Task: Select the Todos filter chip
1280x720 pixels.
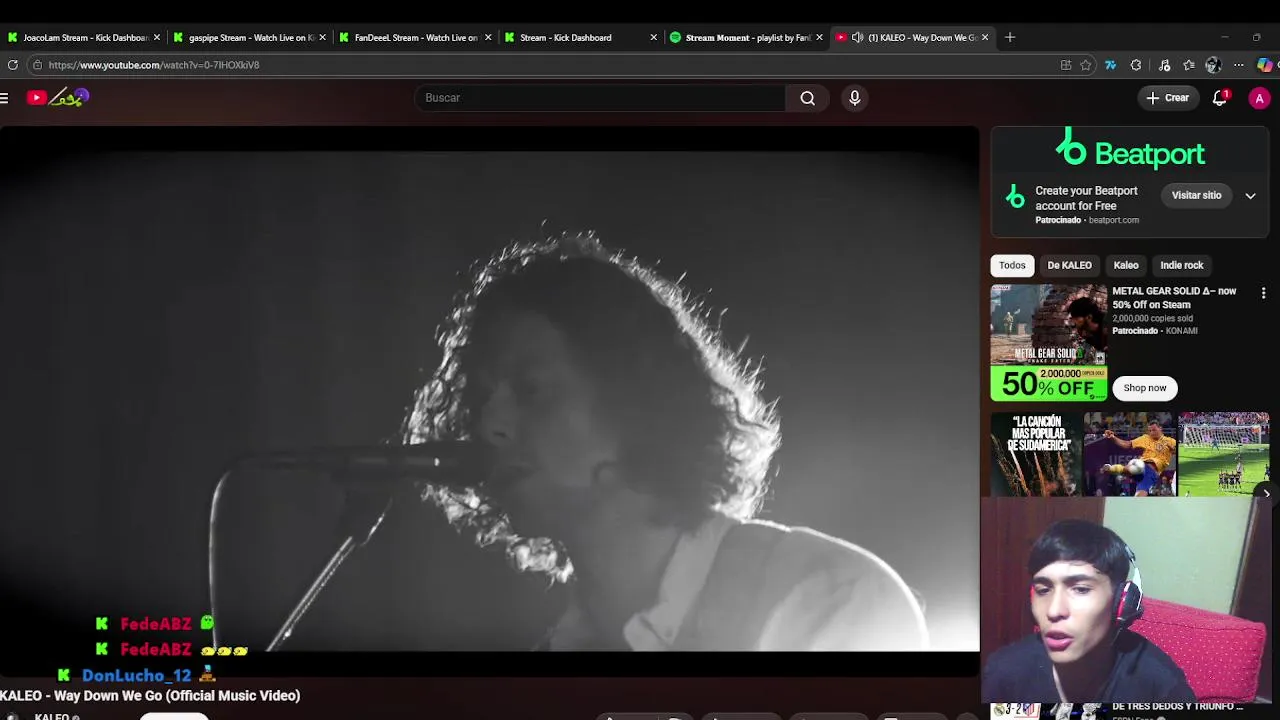Action: pyautogui.click(x=1012, y=265)
